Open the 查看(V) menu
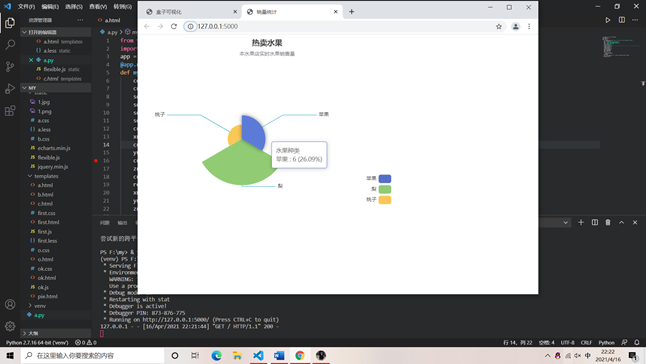The height and width of the screenshot is (364, 646). 98,7
